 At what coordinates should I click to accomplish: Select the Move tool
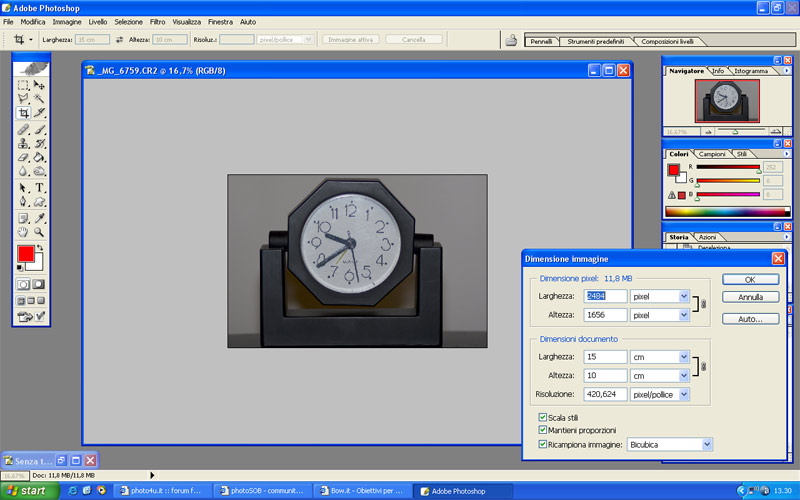coord(40,85)
